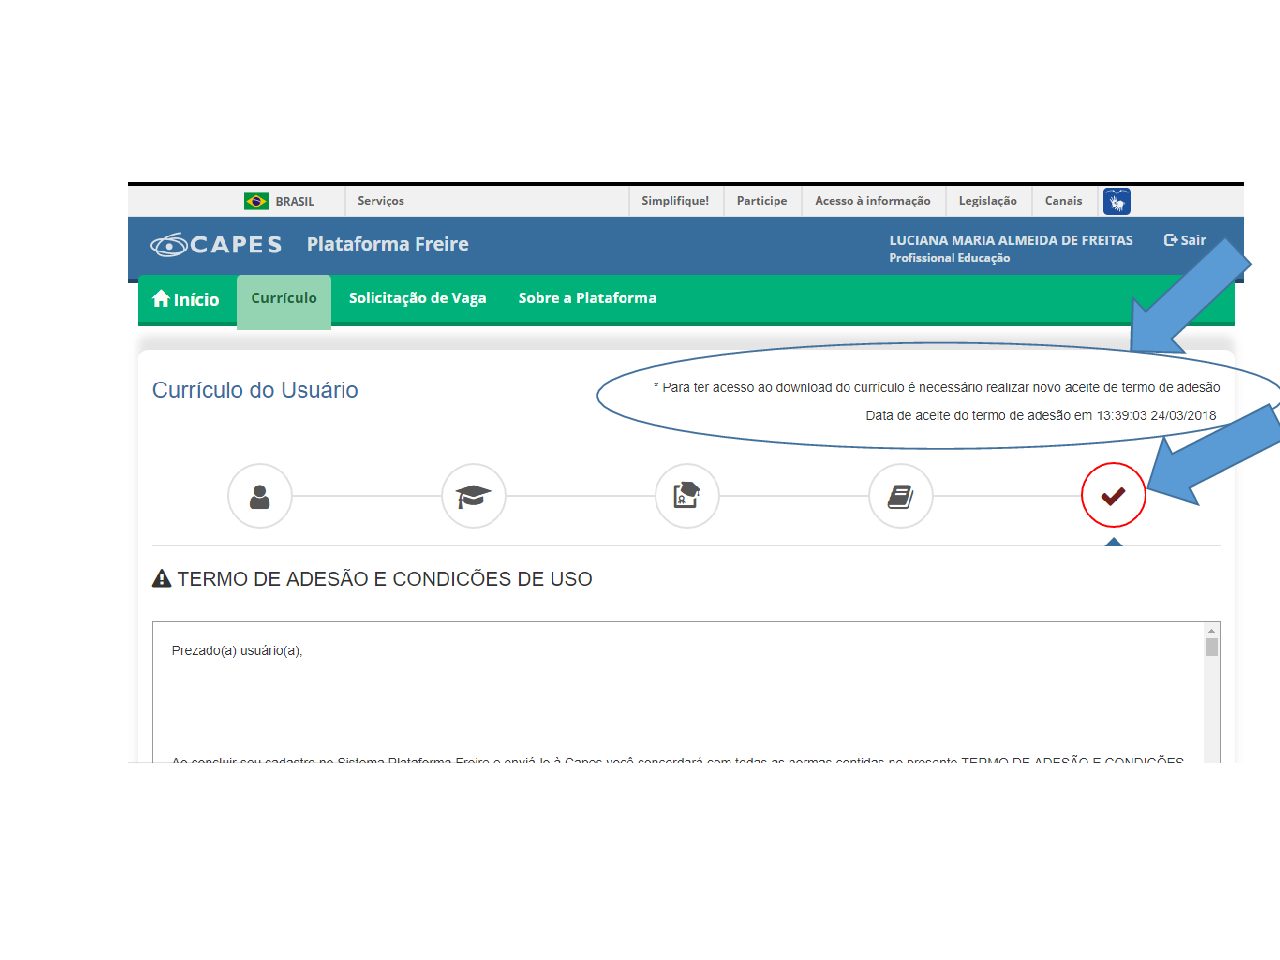Open the graduation cap education step

point(473,496)
